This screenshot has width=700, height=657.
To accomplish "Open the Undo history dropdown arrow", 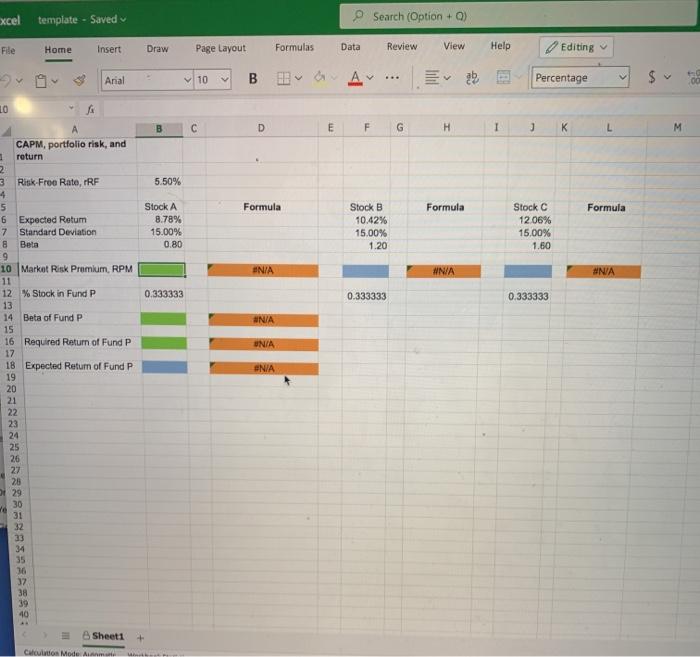I will (19, 81).
